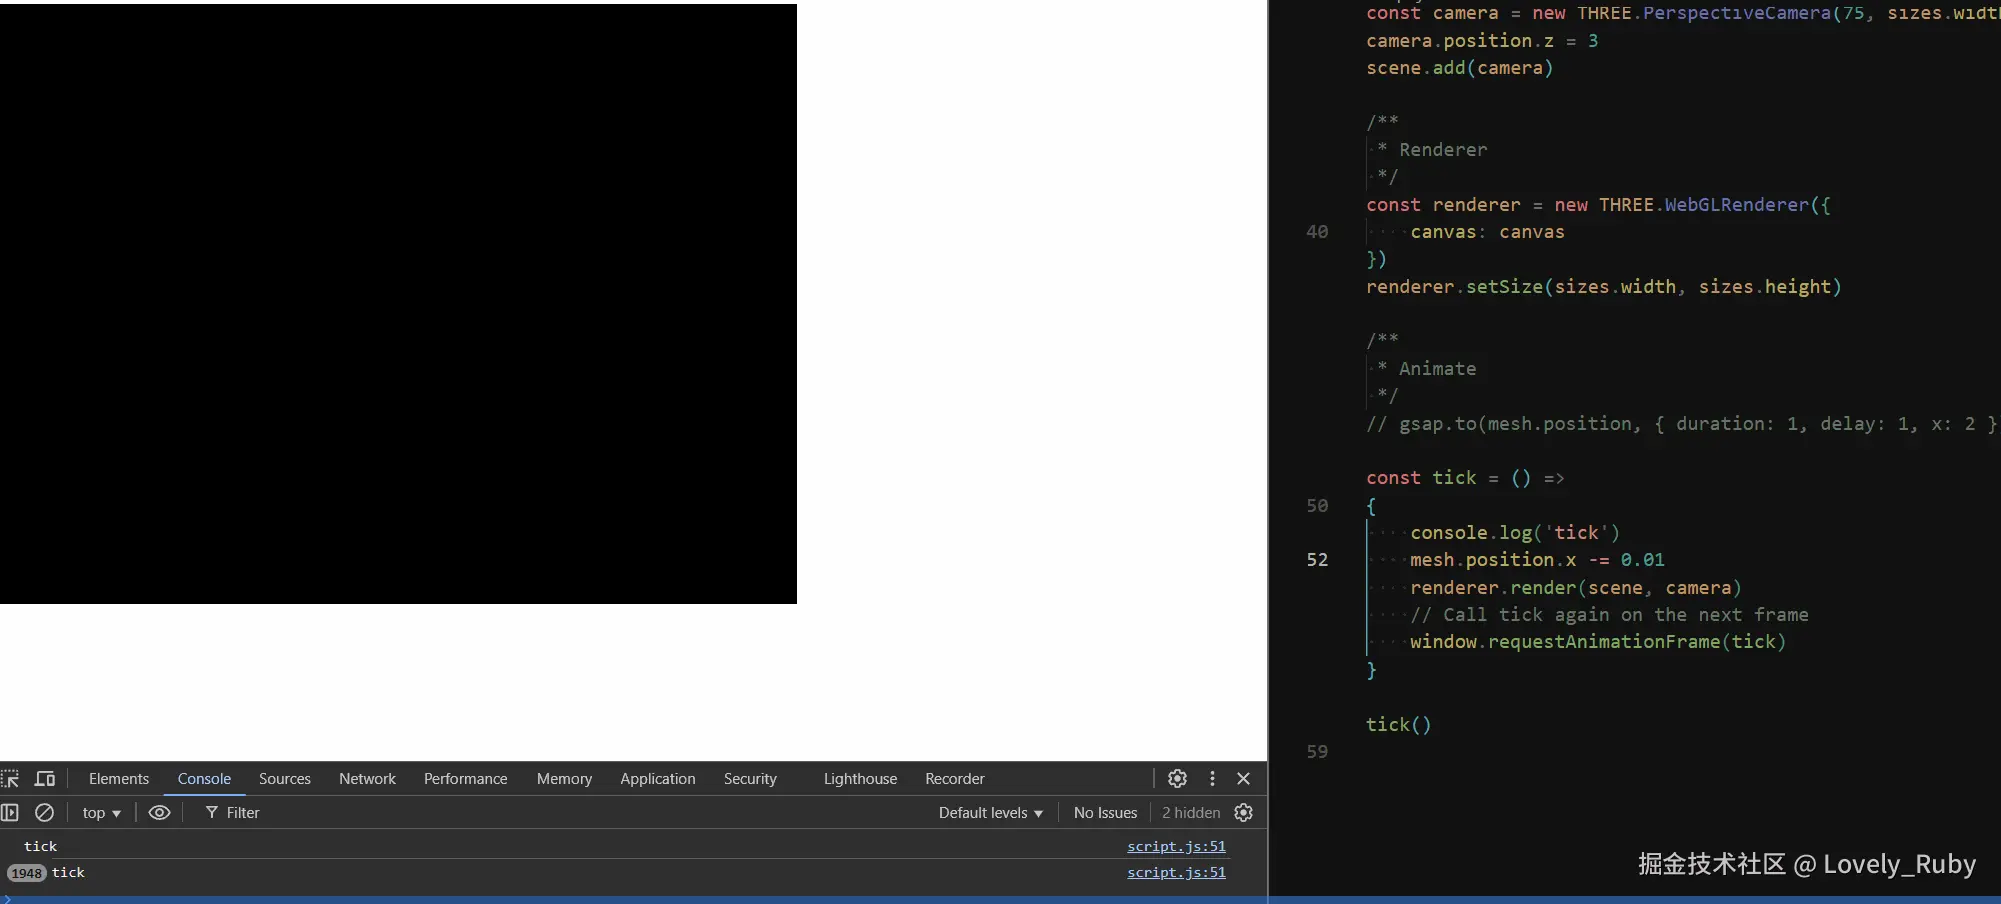Screen dimensions: 2001x904
Task: Create a live expression with the eye icon
Action: click(x=159, y=813)
